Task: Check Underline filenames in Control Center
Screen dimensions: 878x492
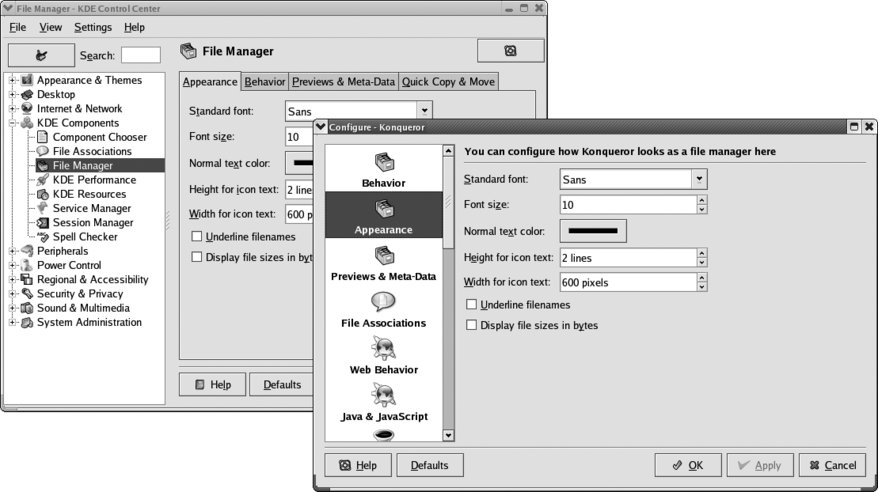Action: click(196, 237)
